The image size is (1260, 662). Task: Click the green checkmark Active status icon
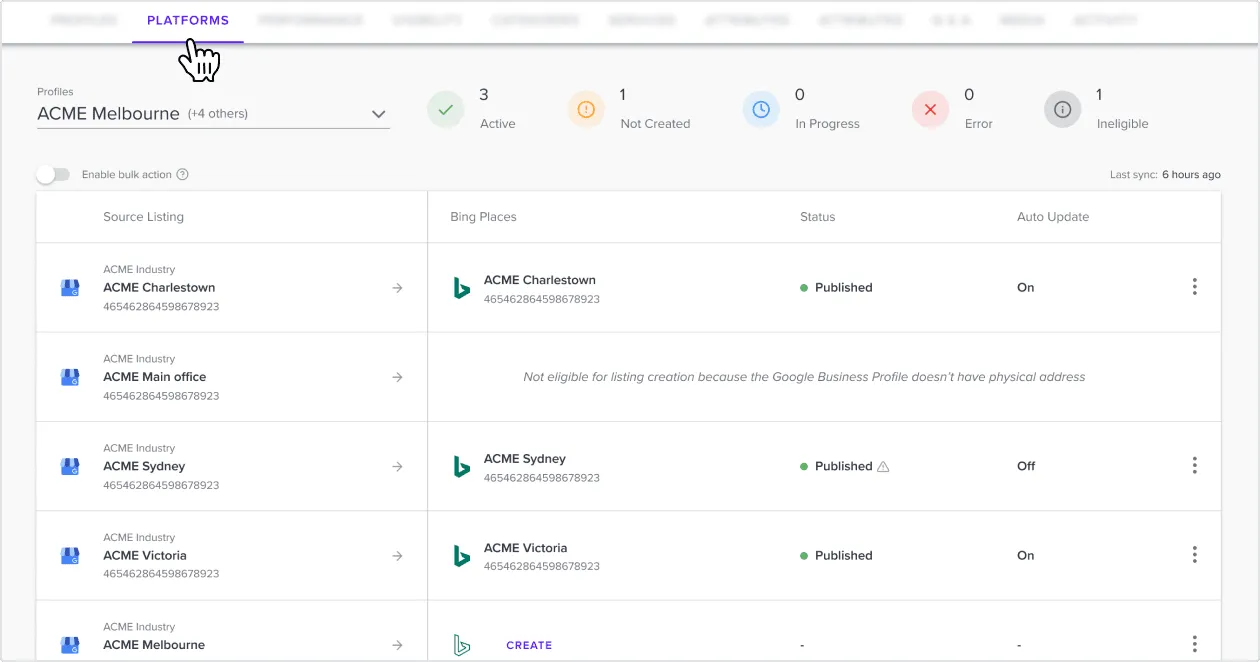click(446, 109)
